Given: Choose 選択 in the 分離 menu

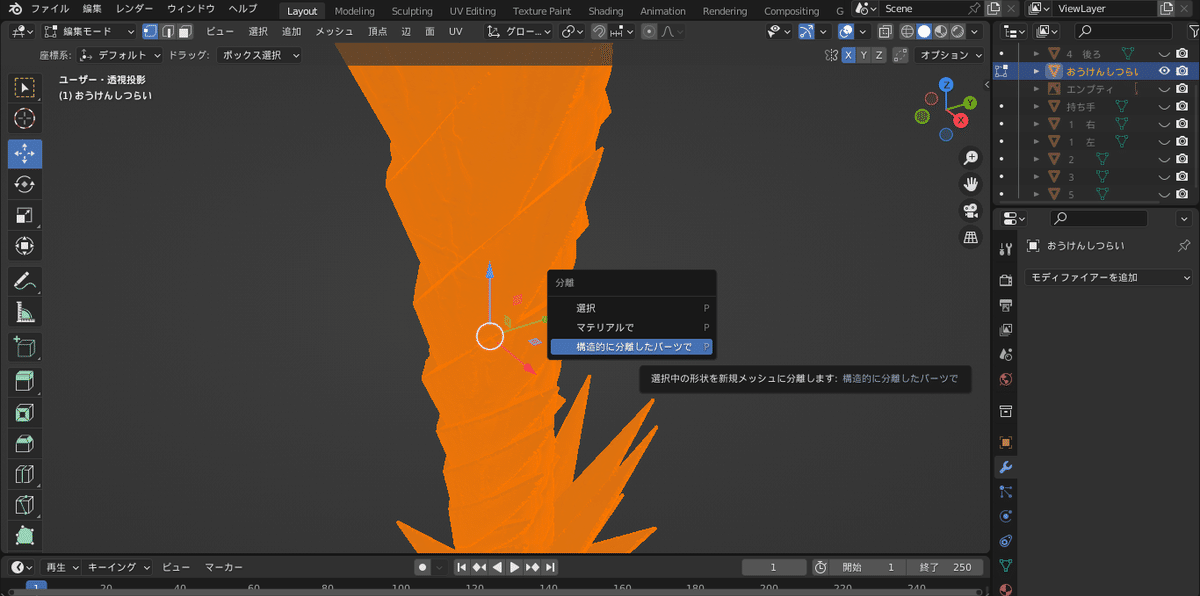Looking at the screenshot, I should point(630,308).
